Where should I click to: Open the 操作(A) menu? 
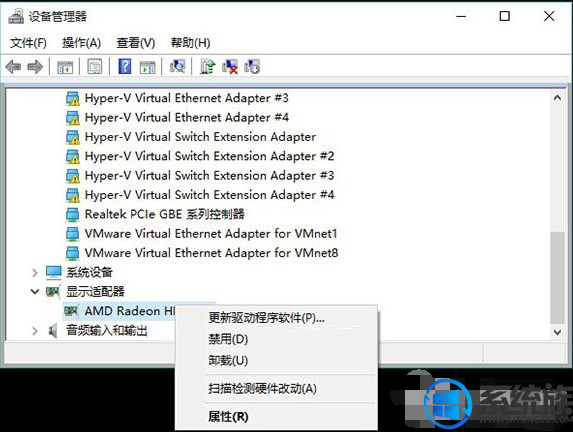81,43
